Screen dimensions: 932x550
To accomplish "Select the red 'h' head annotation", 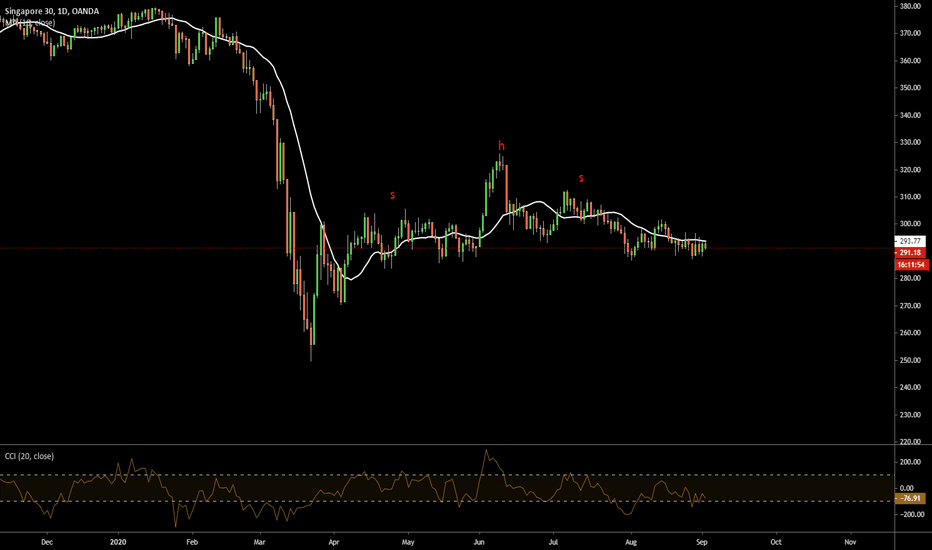I will (501, 146).
